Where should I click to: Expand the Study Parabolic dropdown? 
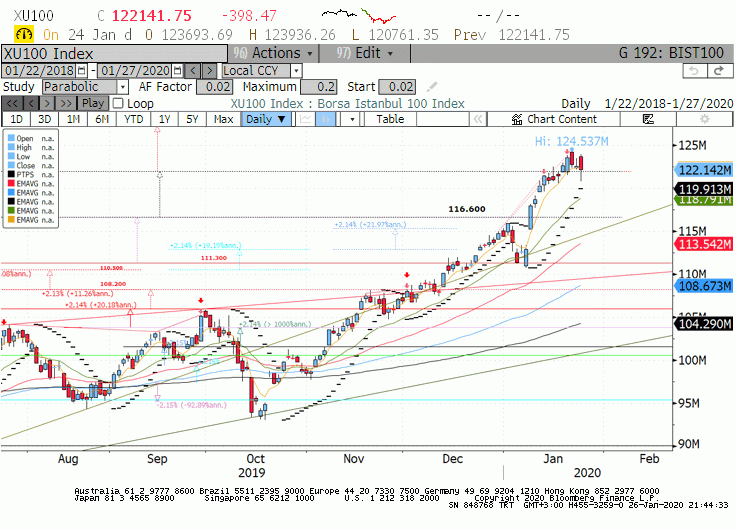(x=123, y=87)
